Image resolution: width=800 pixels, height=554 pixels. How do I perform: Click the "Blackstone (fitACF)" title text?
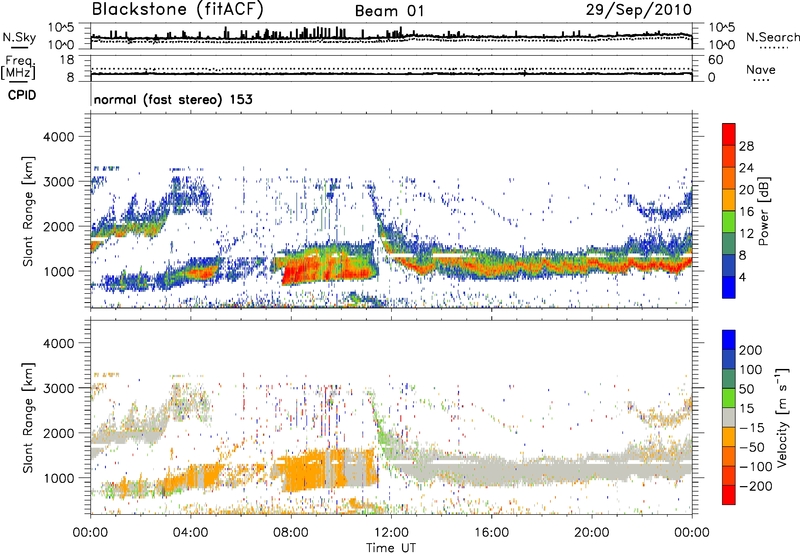click(x=177, y=10)
